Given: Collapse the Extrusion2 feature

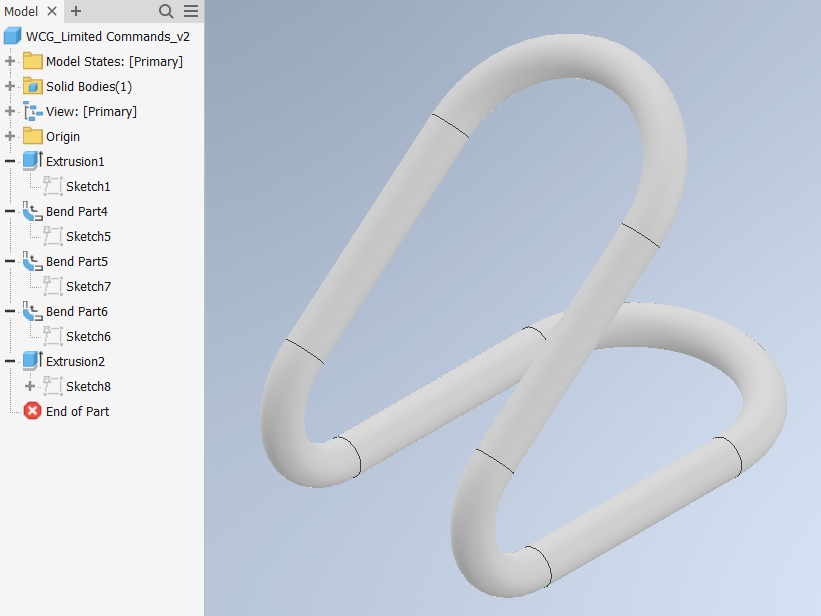Looking at the screenshot, I should click(x=10, y=361).
